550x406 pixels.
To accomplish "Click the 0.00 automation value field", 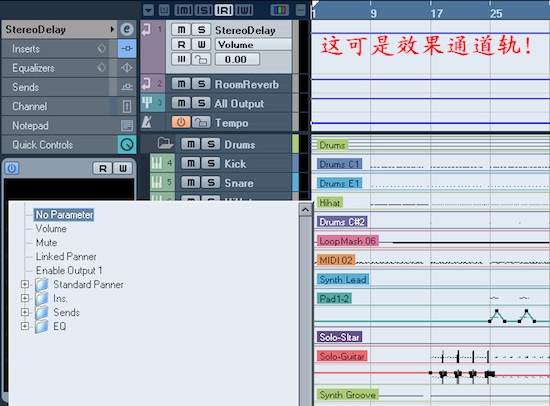I will pos(237,59).
